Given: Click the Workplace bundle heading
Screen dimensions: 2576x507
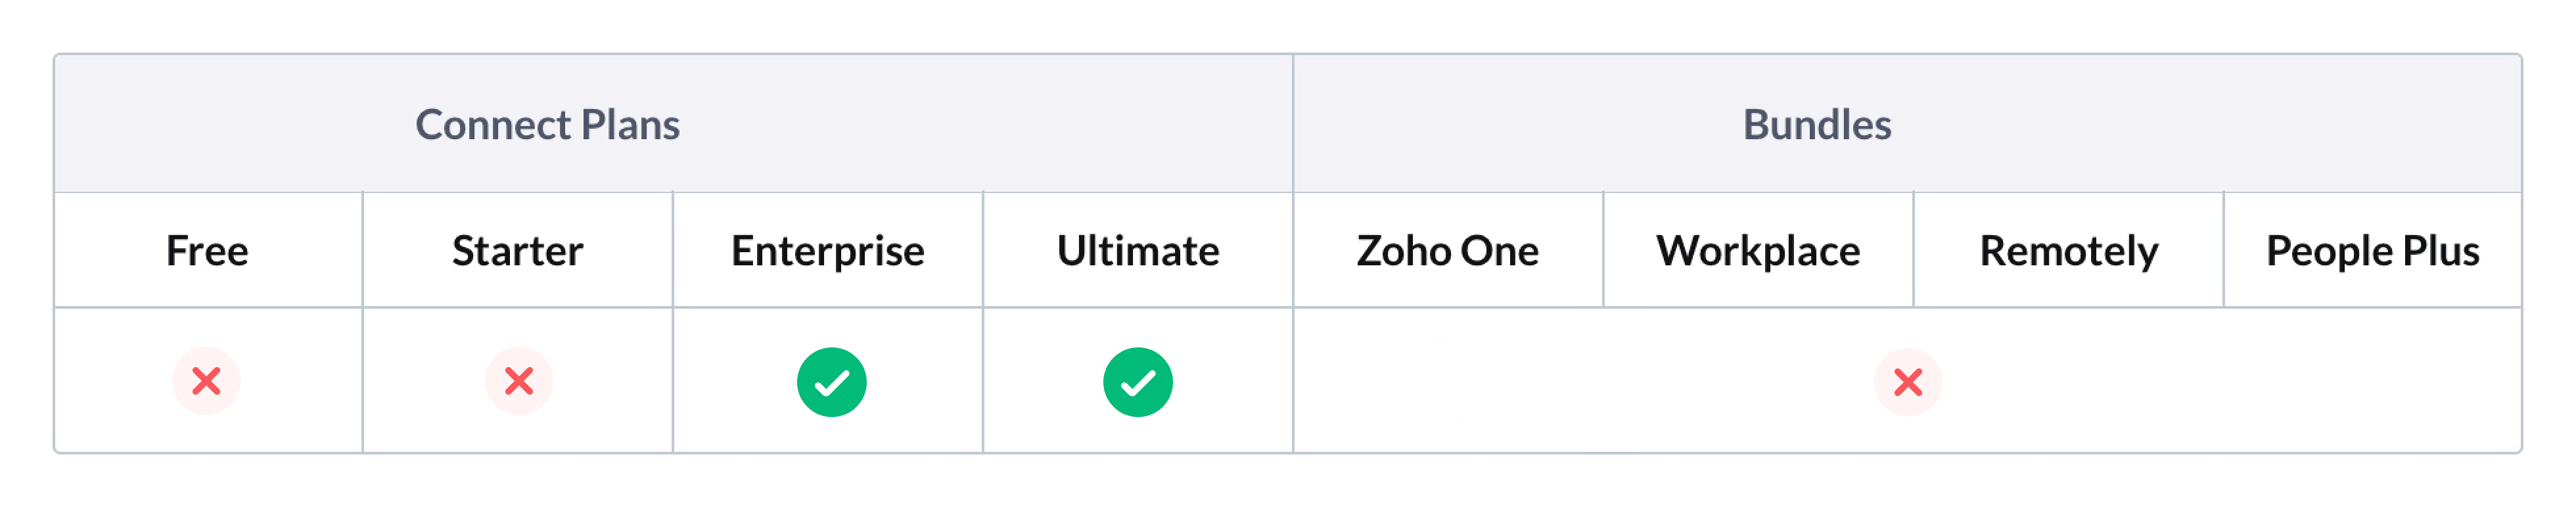Looking at the screenshot, I should [1758, 251].
